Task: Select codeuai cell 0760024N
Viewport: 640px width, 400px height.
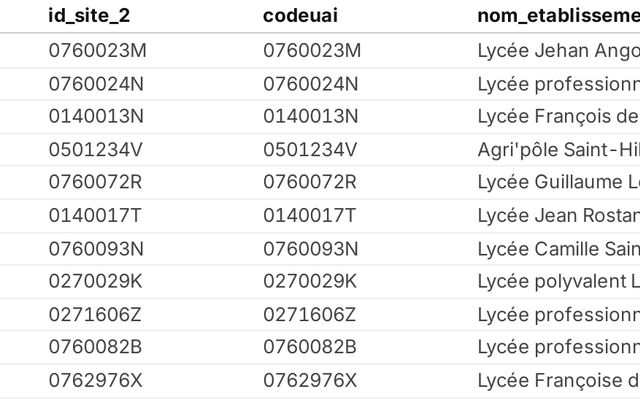Action: pyautogui.click(x=311, y=84)
